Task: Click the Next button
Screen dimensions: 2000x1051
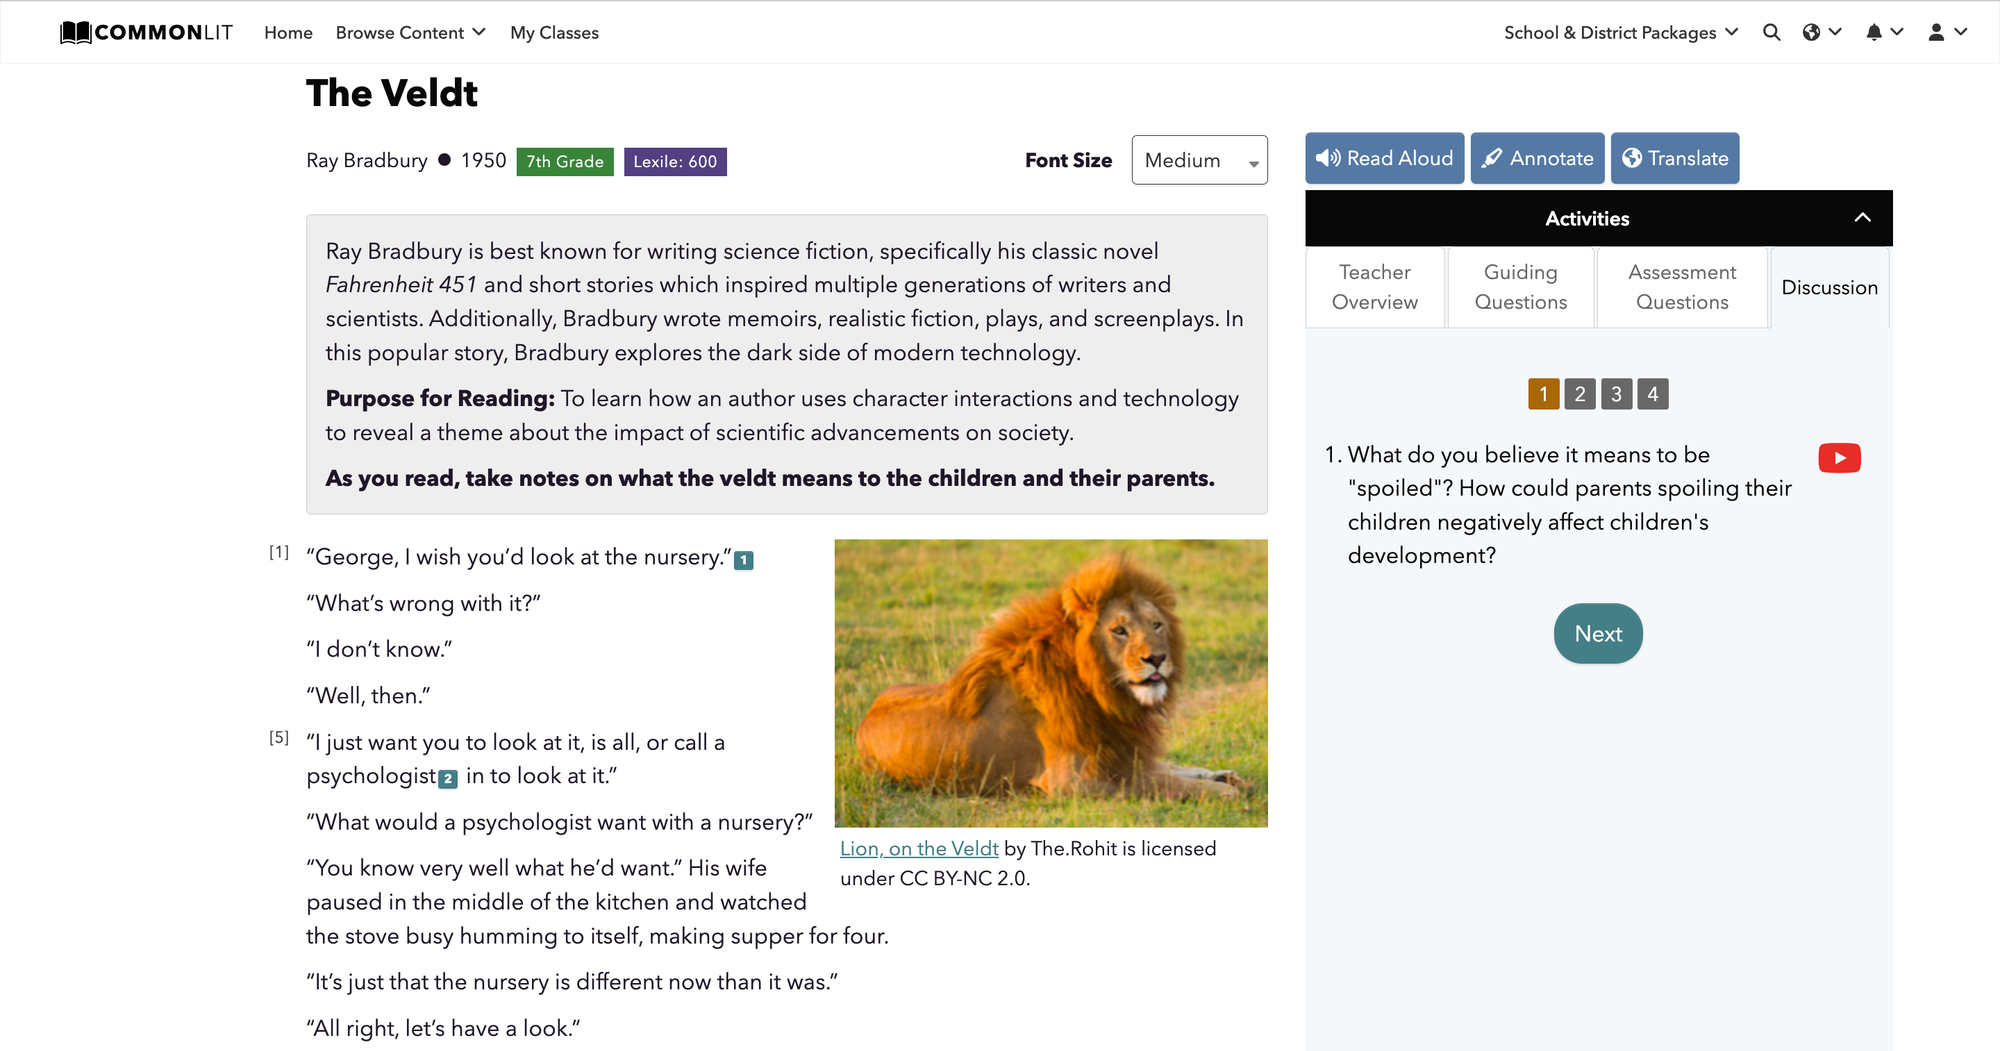Action: [x=1598, y=633]
